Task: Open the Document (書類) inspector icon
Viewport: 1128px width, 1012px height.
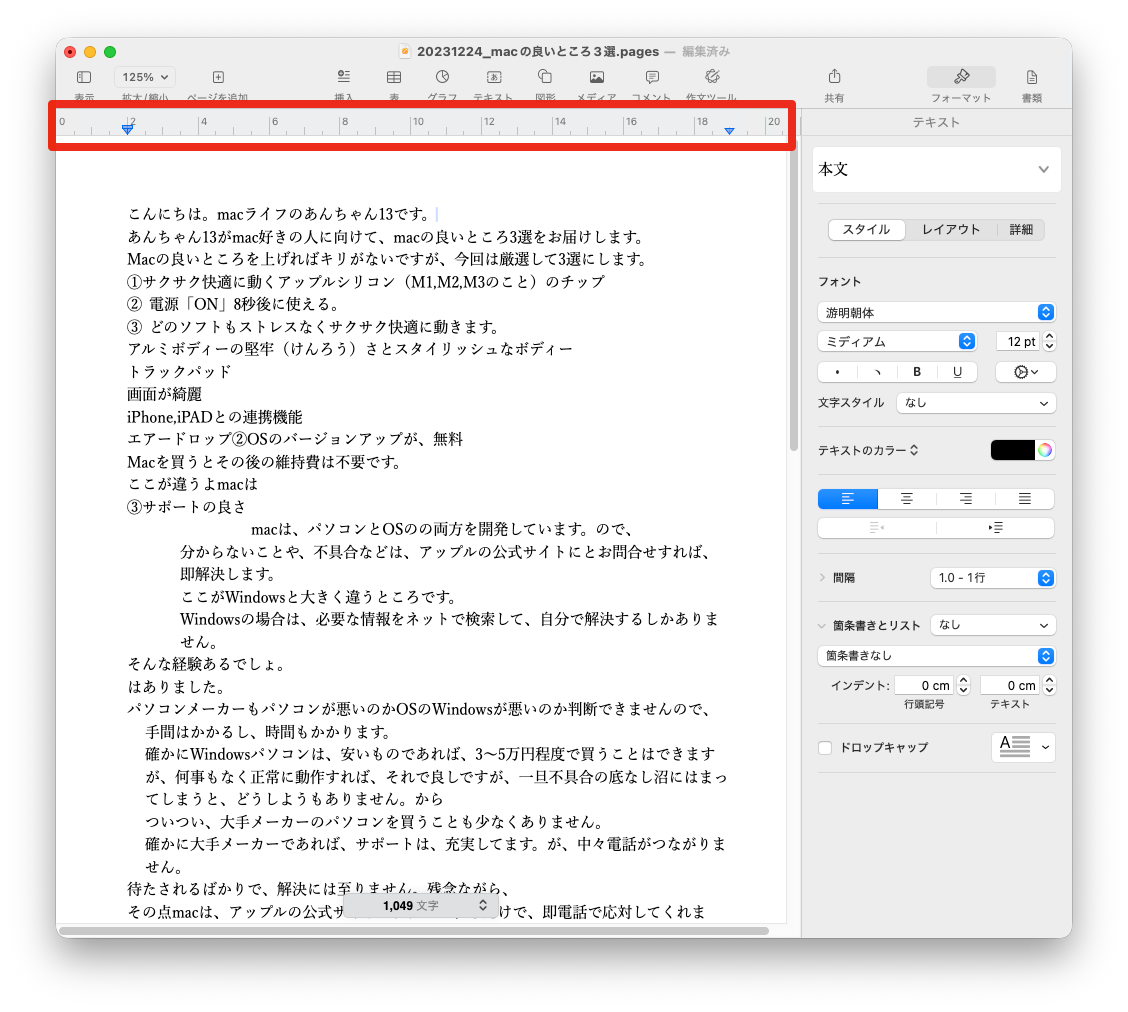Action: (1031, 77)
